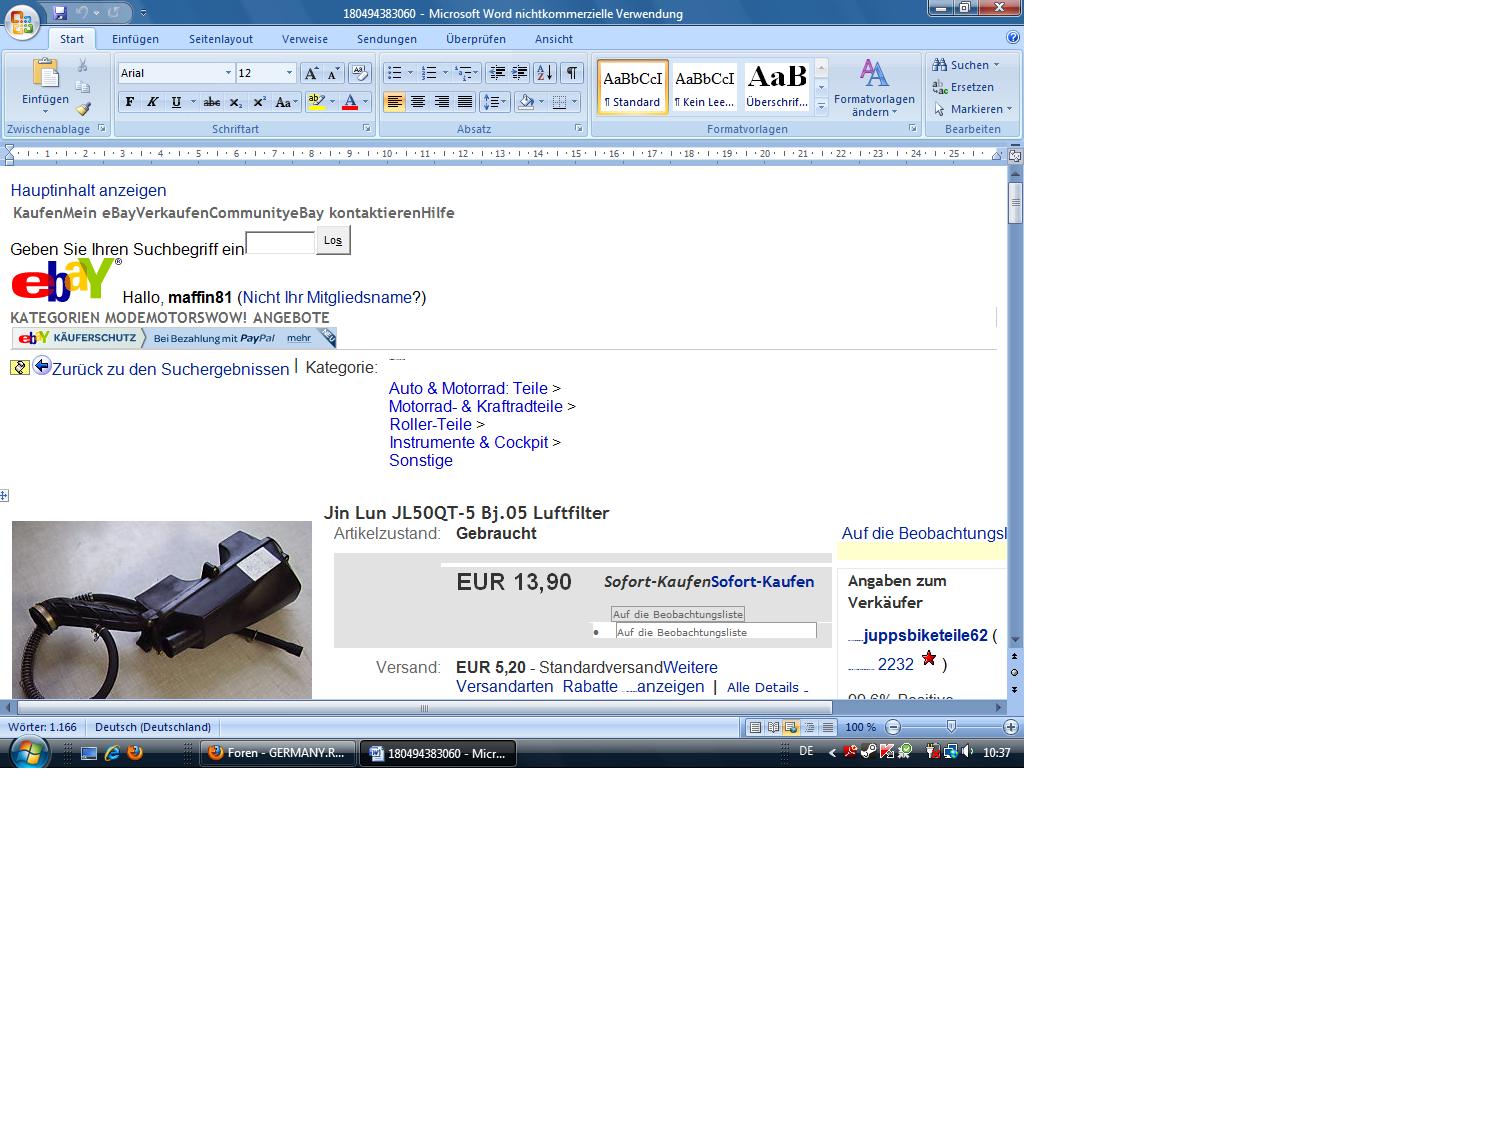Screen dimensions: 1500x1125
Task: Switch to the Sendungen tab
Action: (387, 39)
